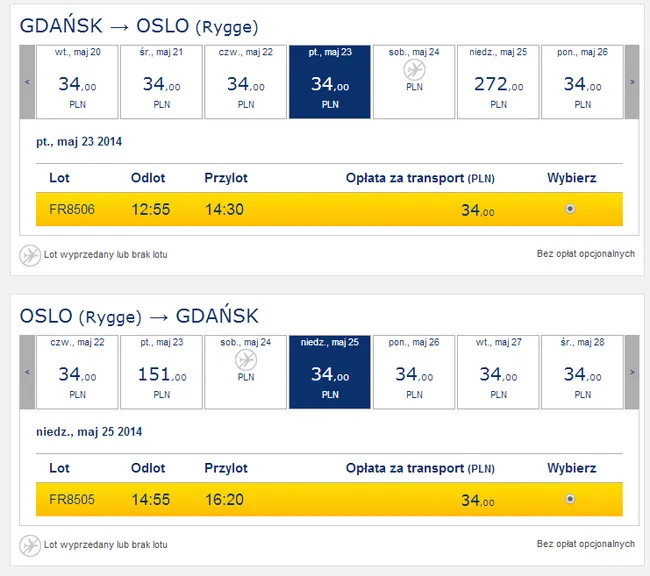Choose wt., maj 20 outbound date tab
The height and width of the screenshot is (576, 650).
click(77, 82)
